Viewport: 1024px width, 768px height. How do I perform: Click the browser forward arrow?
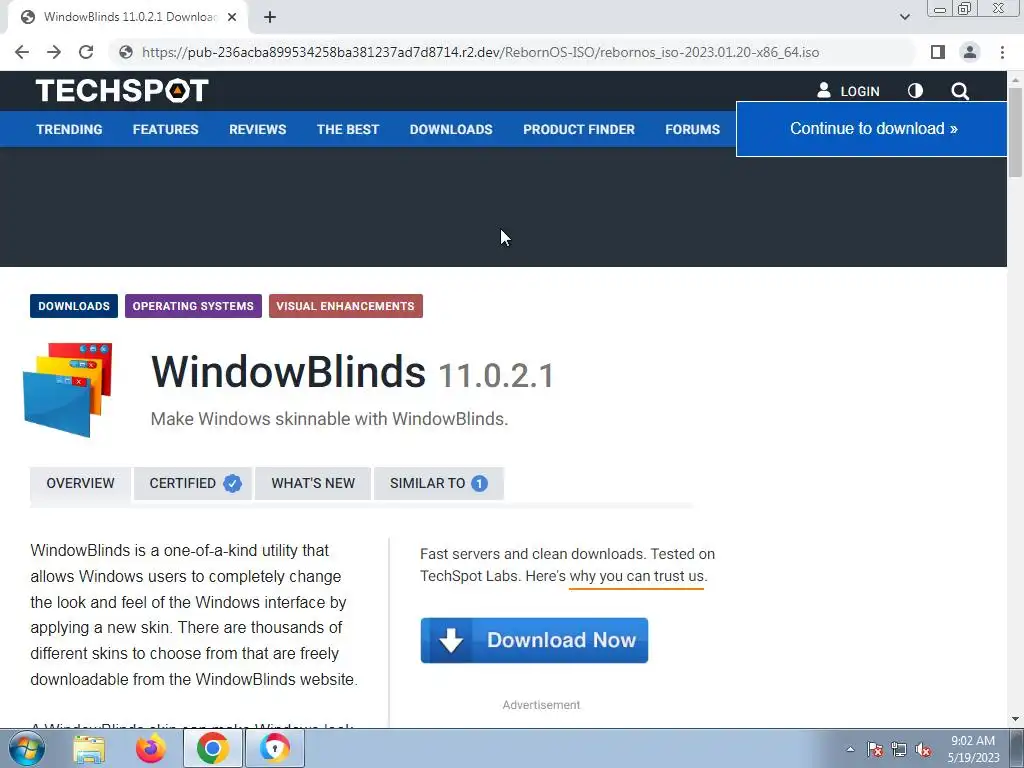pos(54,52)
